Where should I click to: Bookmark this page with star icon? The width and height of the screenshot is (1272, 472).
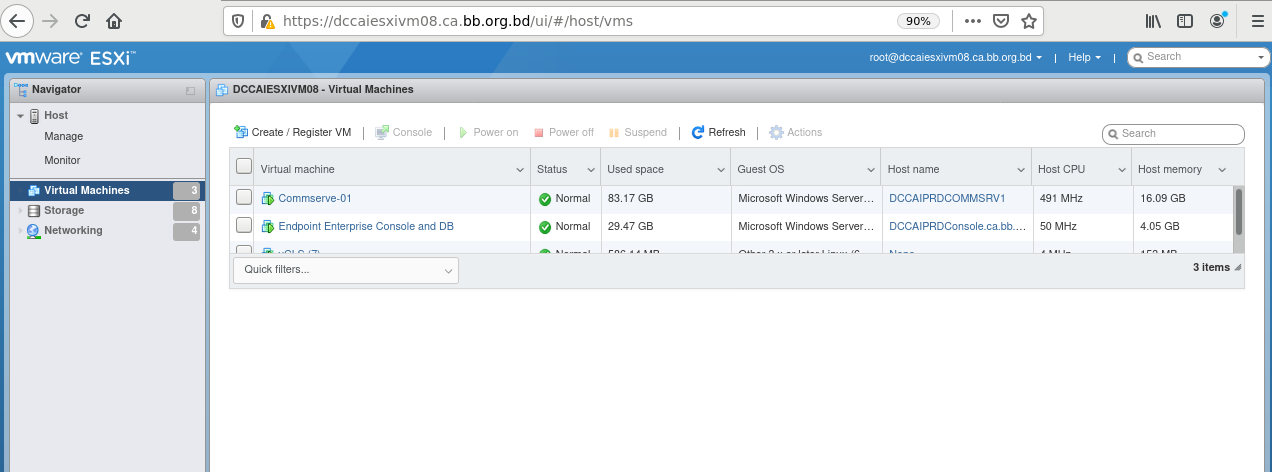tap(1028, 20)
